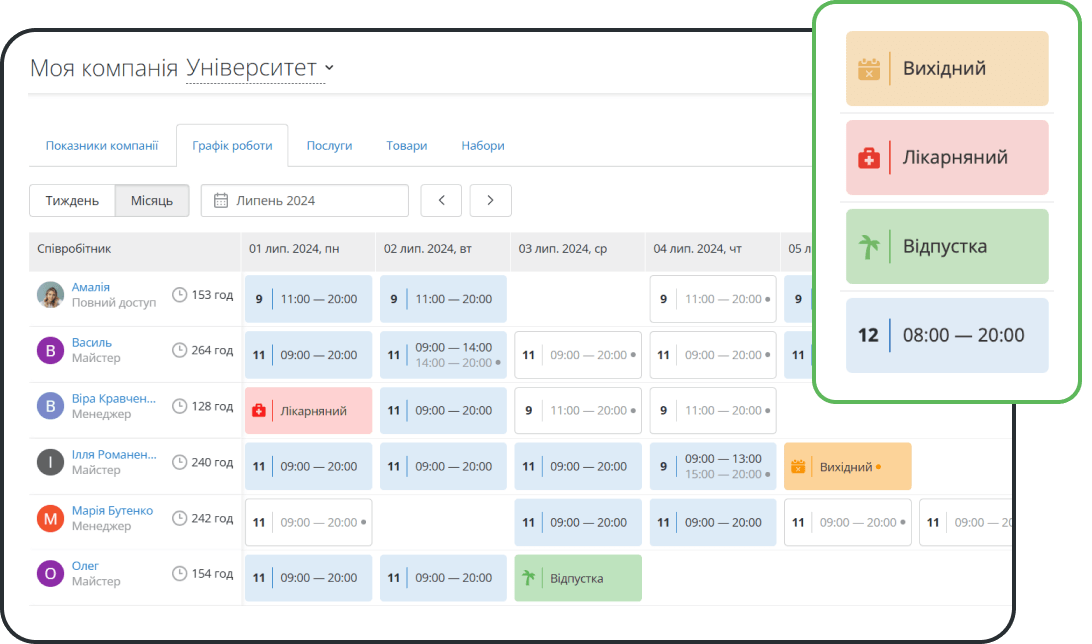Click the purple avatar icon for Василь
This screenshot has width=1092, height=644.
pos(50,350)
